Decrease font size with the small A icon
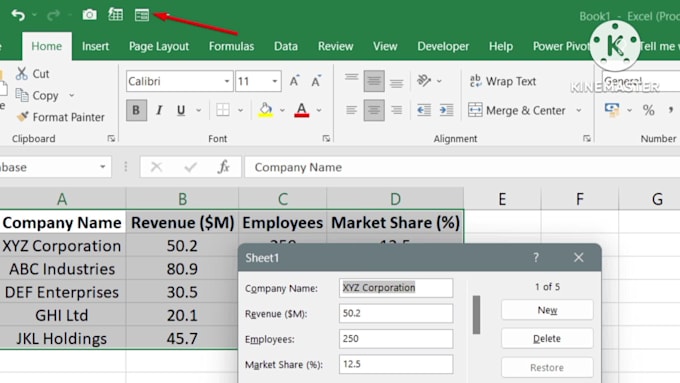 click(316, 81)
